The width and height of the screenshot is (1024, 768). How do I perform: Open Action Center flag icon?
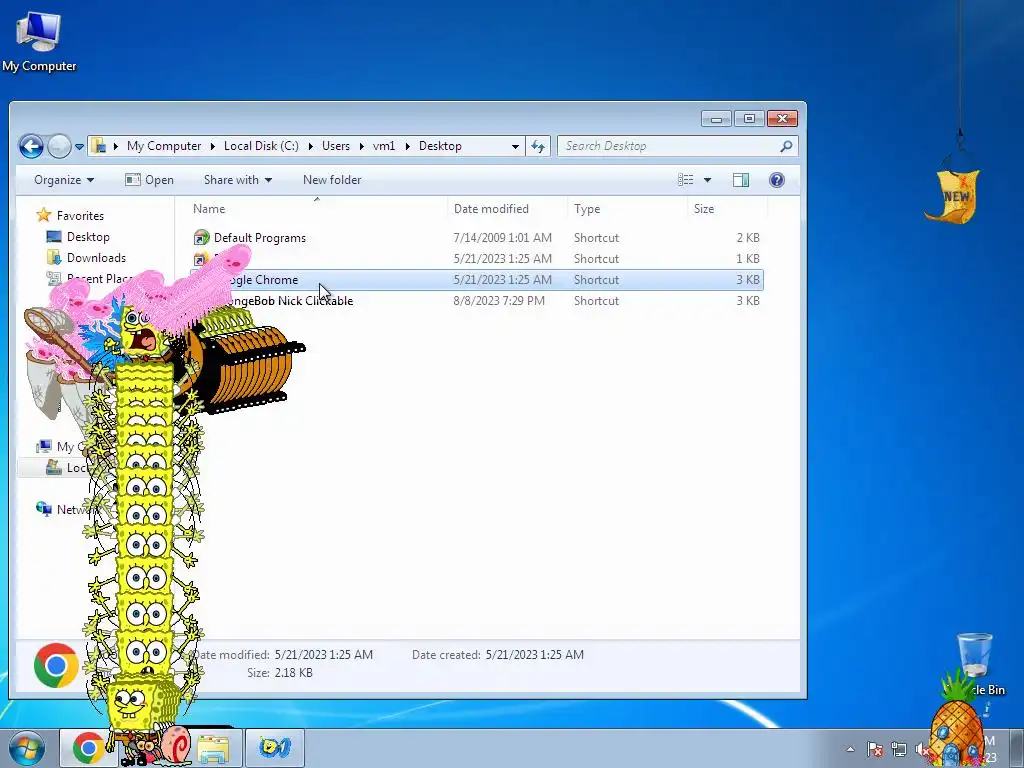click(x=874, y=749)
